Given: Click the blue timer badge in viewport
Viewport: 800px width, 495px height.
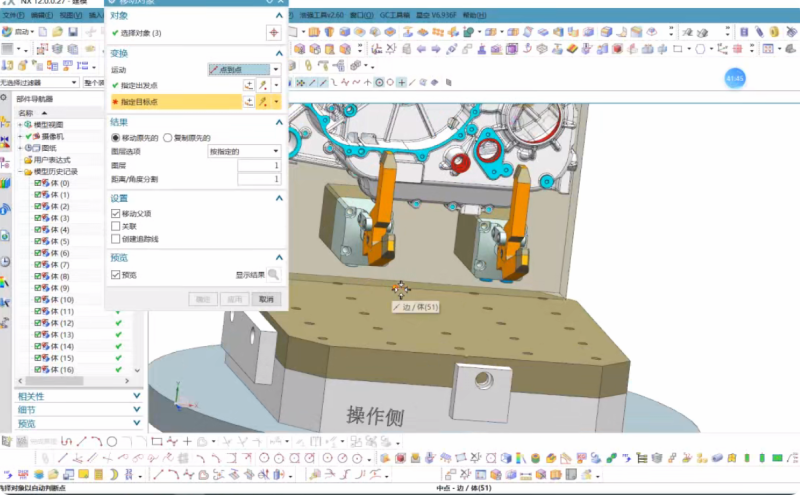Looking at the screenshot, I should pyautogui.click(x=735, y=77).
